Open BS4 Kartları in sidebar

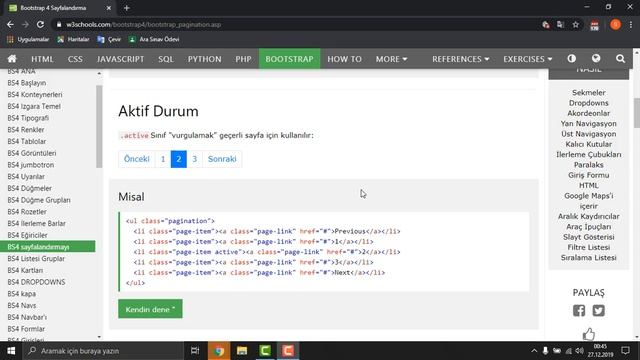pos(25,271)
